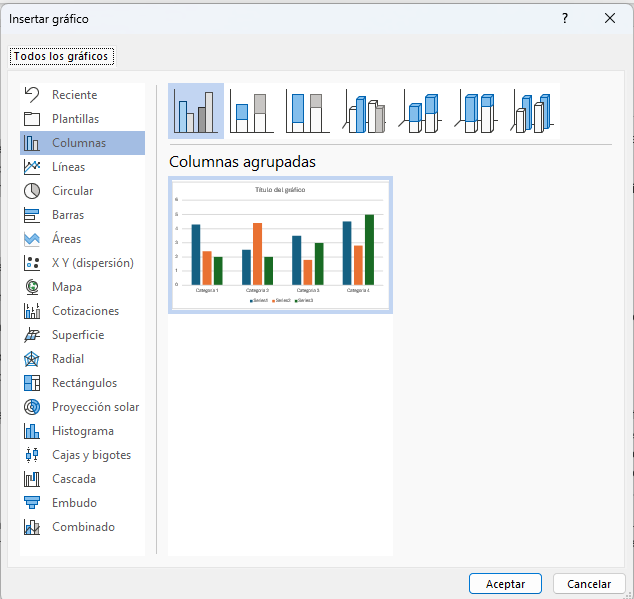The image size is (634, 599).
Task: Click the Superficie chart icon
Action: [x=32, y=335]
